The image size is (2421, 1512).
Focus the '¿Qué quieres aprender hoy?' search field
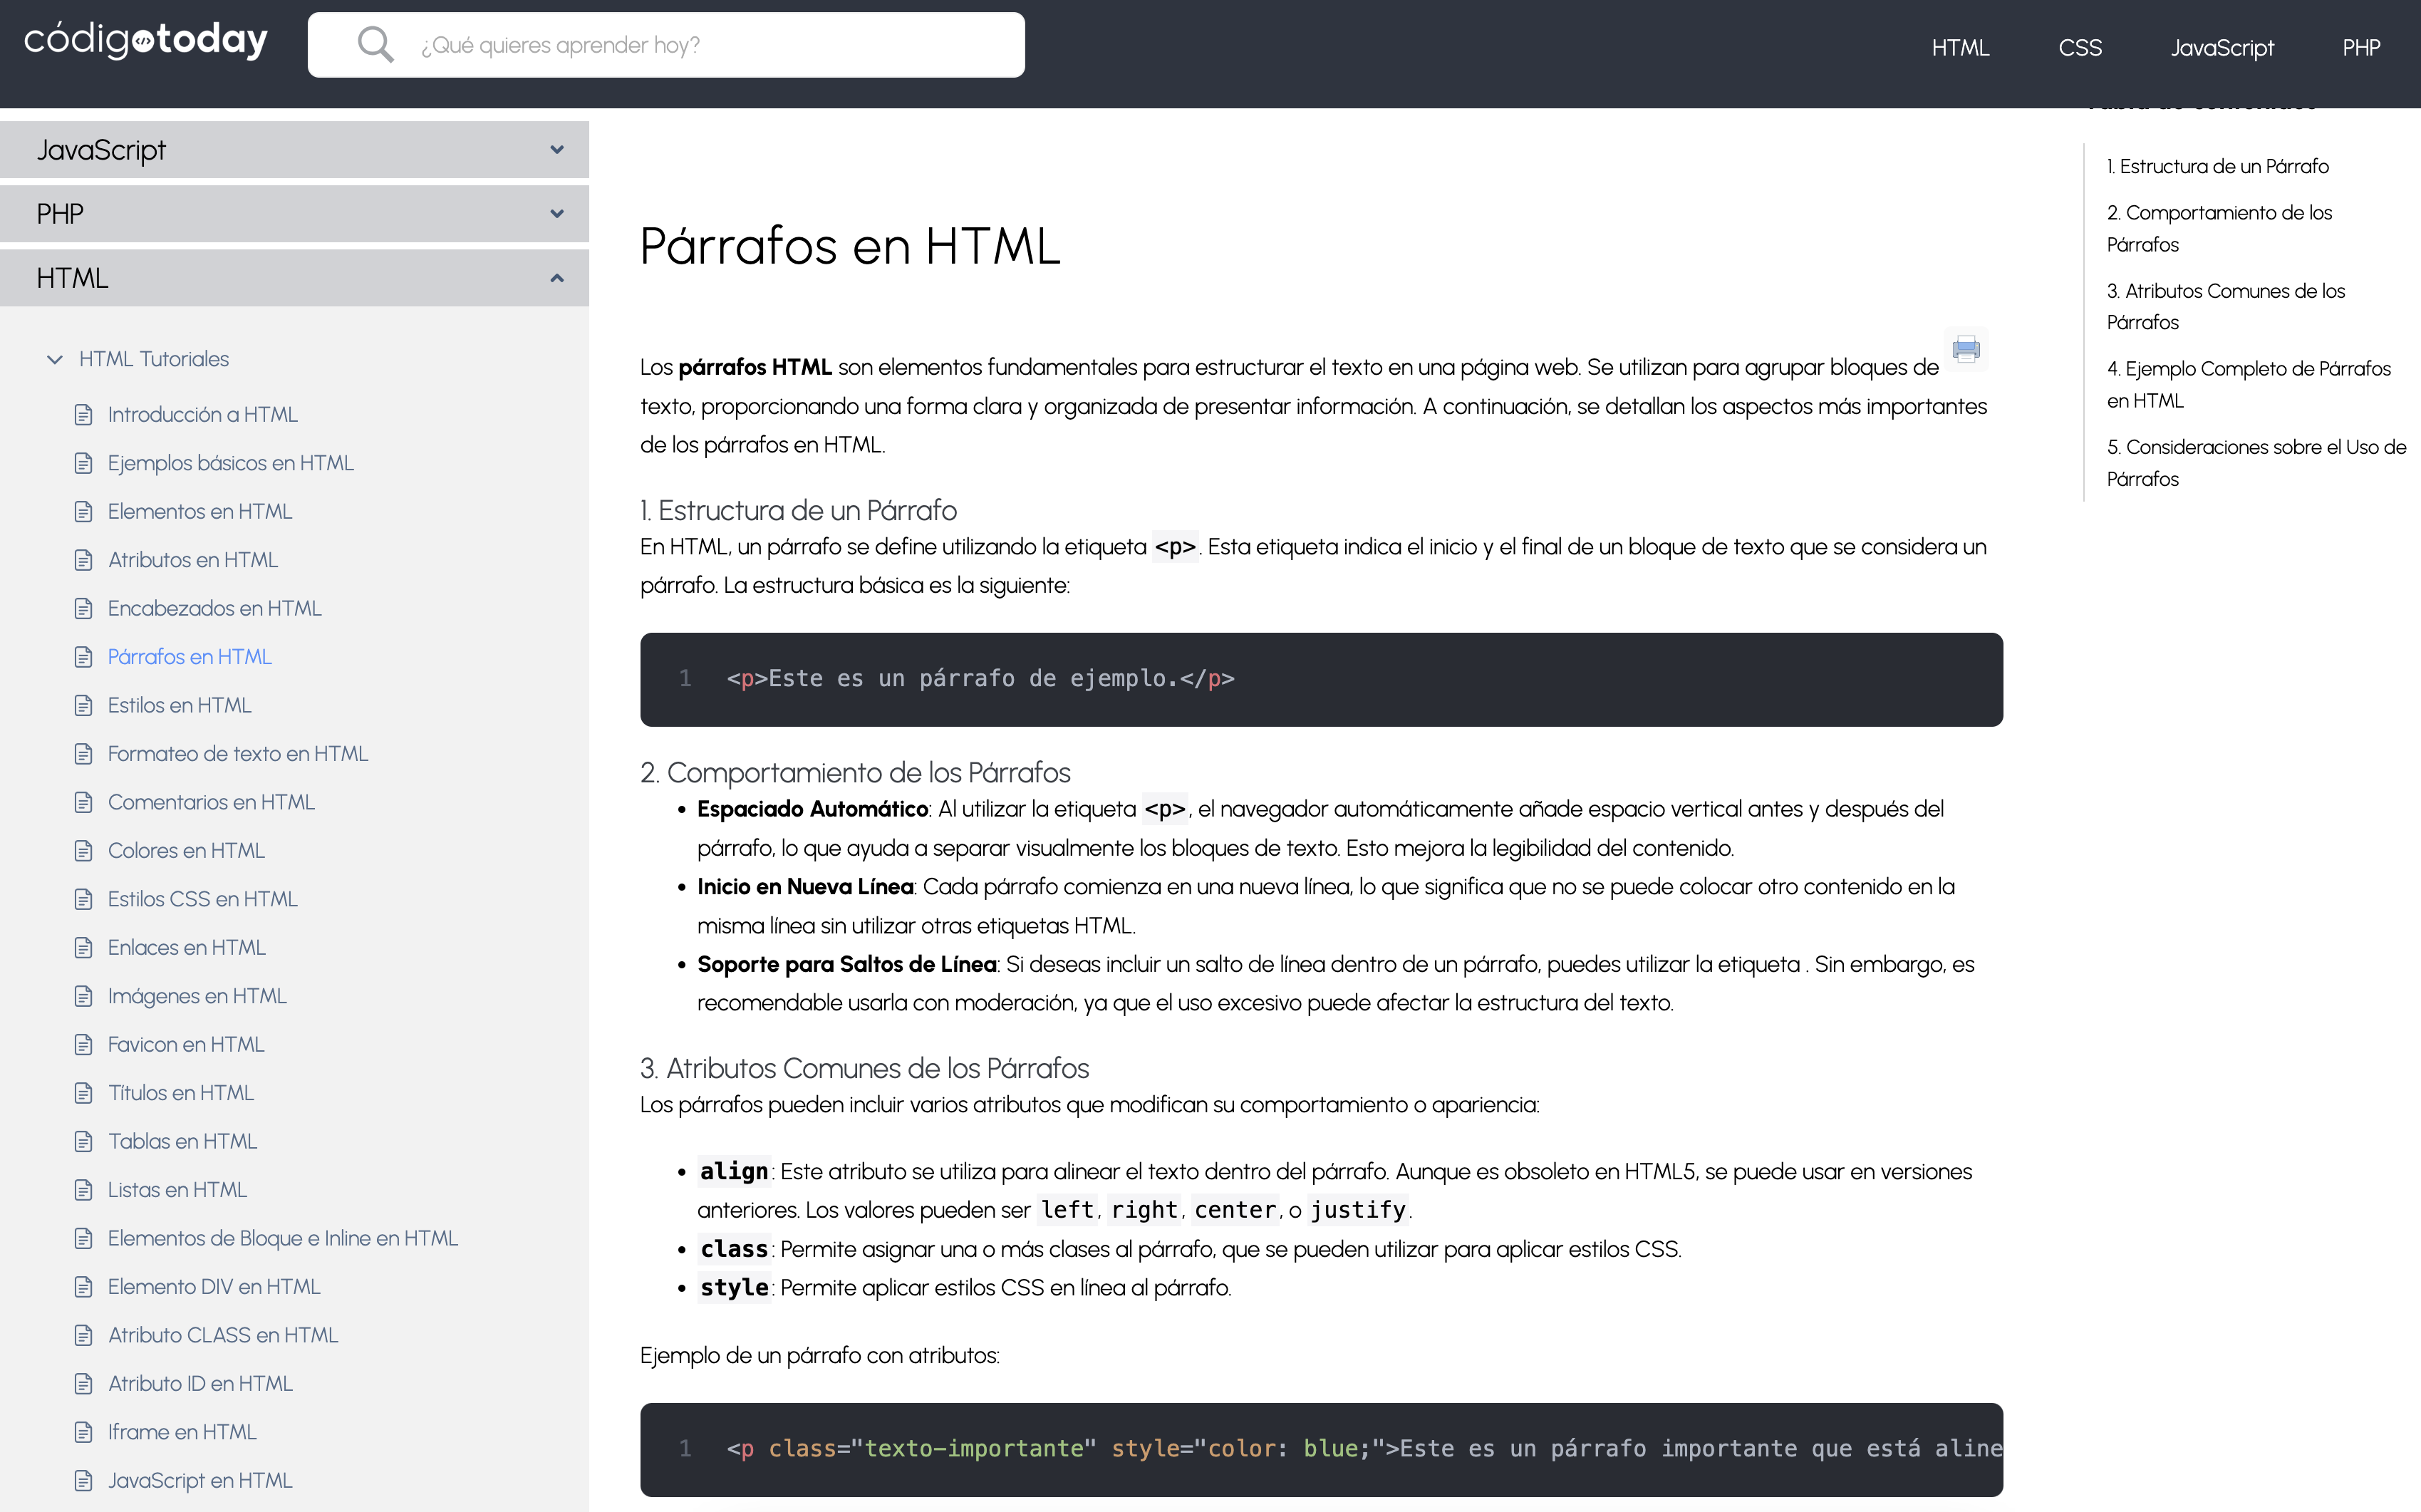tap(666, 45)
